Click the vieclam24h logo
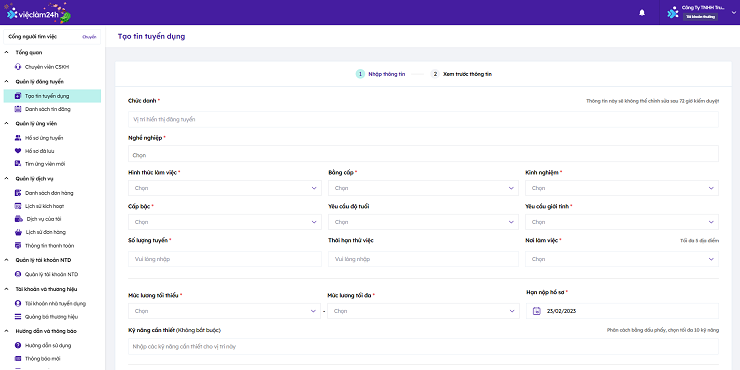740x370 pixels. 38,13
